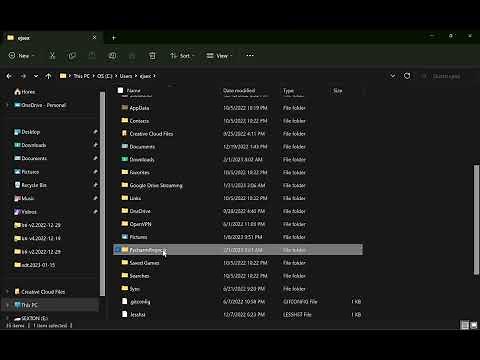Close the current Explorer tab
The height and width of the screenshot is (360, 480).
94,38
